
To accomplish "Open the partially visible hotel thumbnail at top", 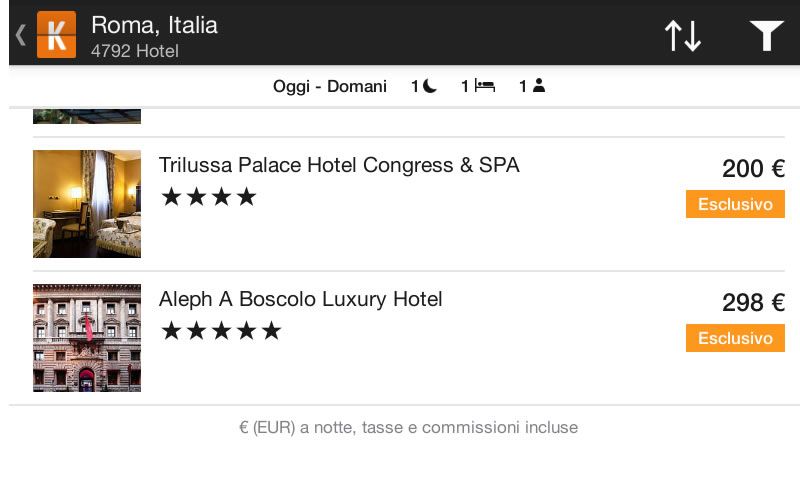I will tap(87, 116).
